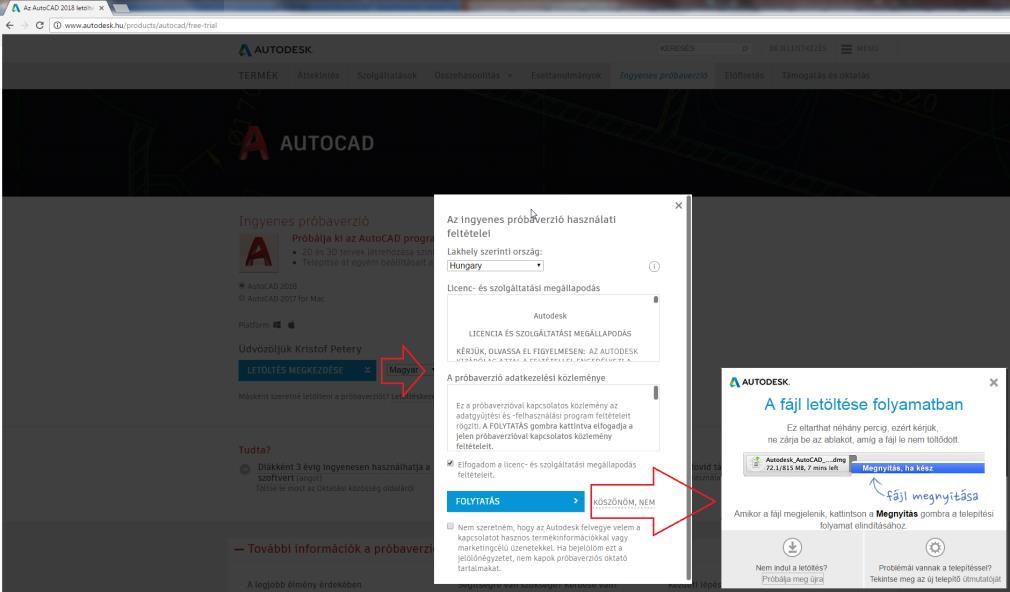
Task: Reload the page with the refresh icon
Action: click(x=39, y=25)
